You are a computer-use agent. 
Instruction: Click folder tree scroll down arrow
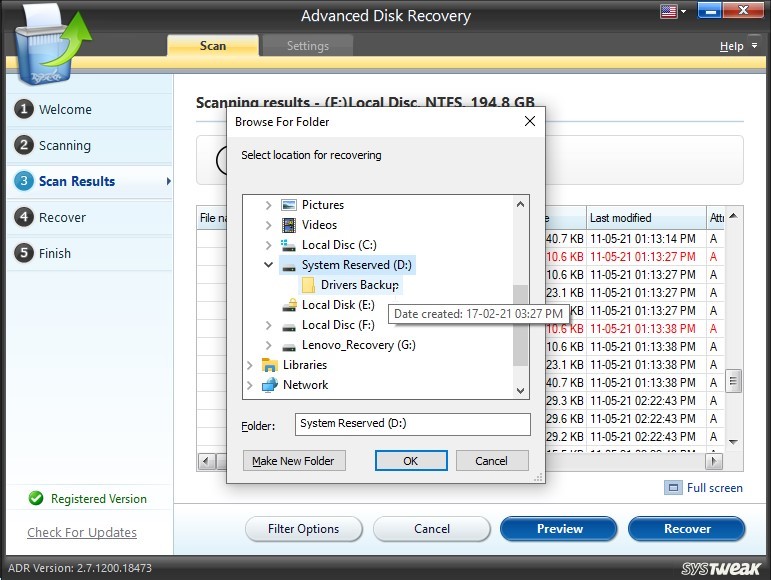520,390
